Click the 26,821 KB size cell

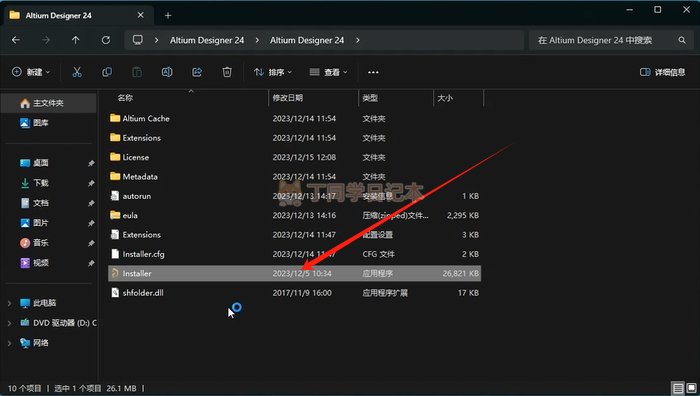click(460, 273)
